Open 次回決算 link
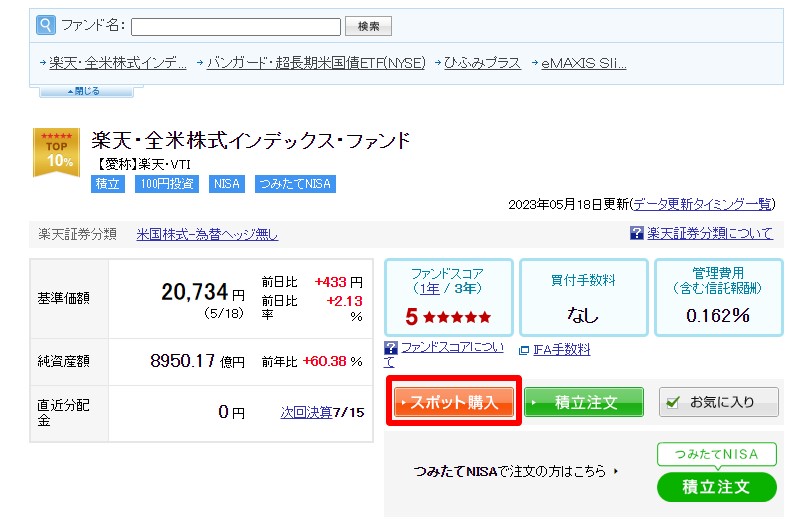This screenshot has height=526, width=795. (306, 412)
